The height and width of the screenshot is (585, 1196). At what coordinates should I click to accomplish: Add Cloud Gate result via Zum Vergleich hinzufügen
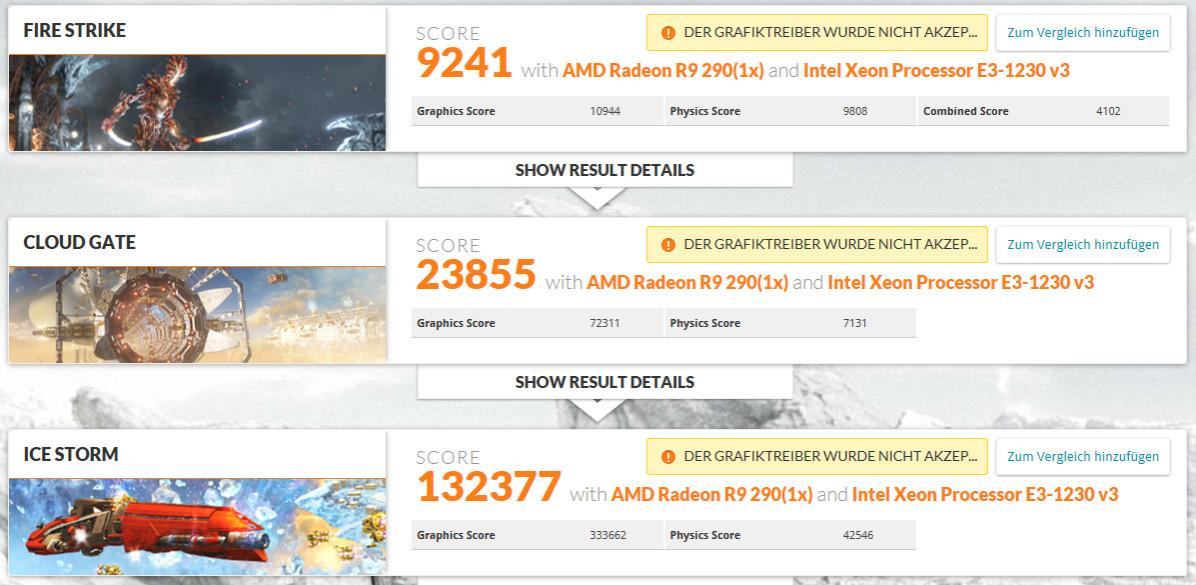1082,245
